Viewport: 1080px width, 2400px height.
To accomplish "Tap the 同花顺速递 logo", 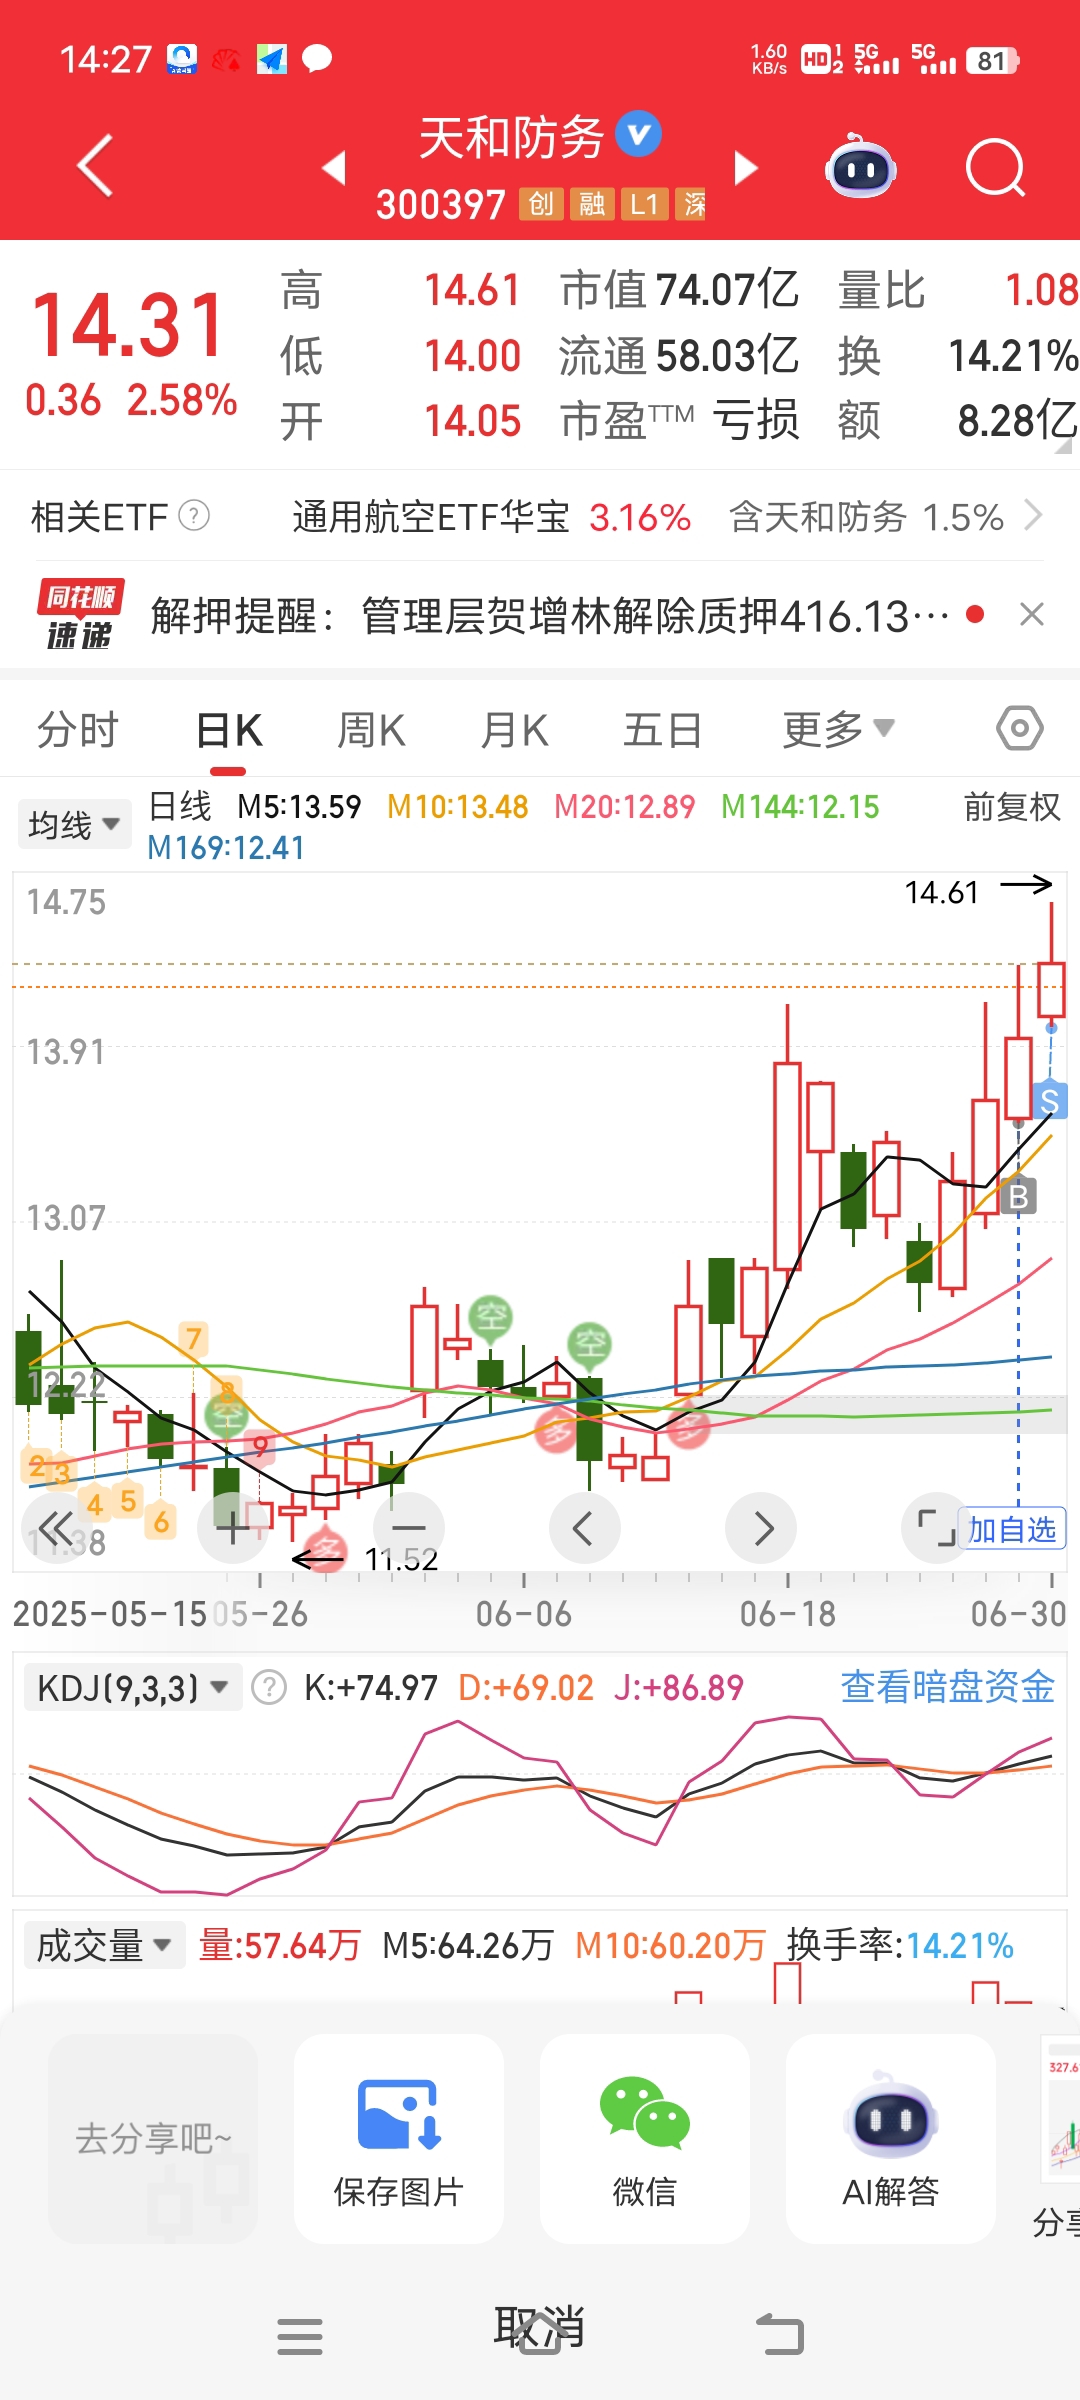I will coord(80,614).
